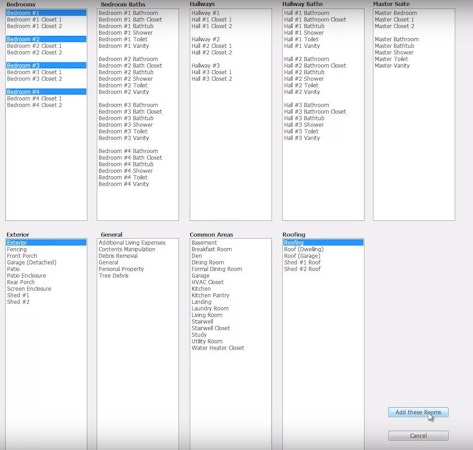Image resolution: width=473 pixels, height=450 pixels.
Task: Select Hall #3 Vanity in Hallway Baths
Action: click(x=302, y=138)
